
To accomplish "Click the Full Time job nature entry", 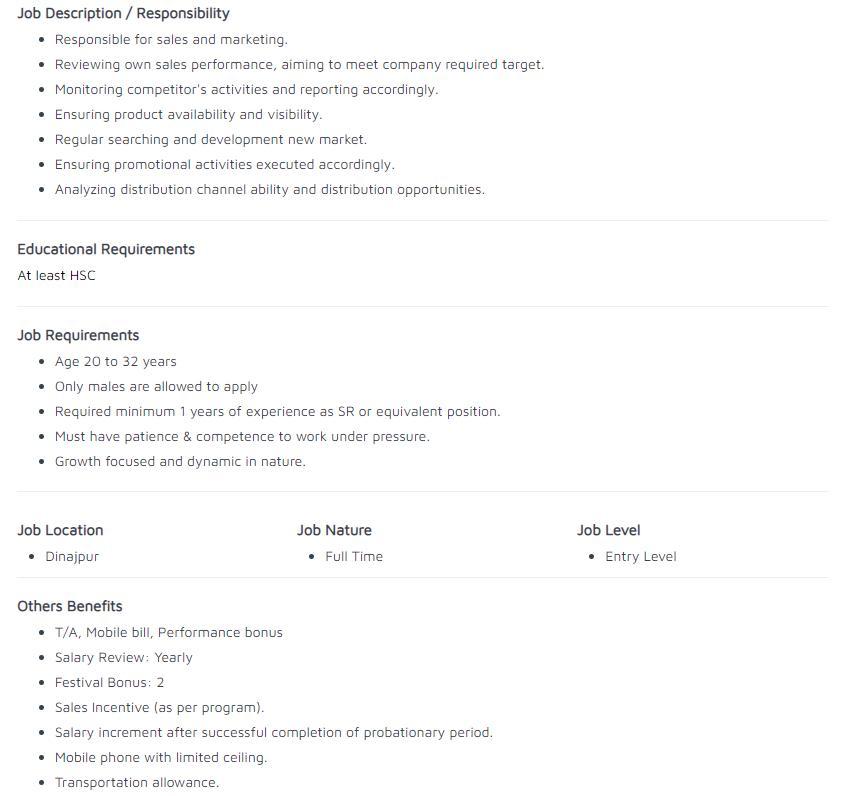I will [354, 556].
